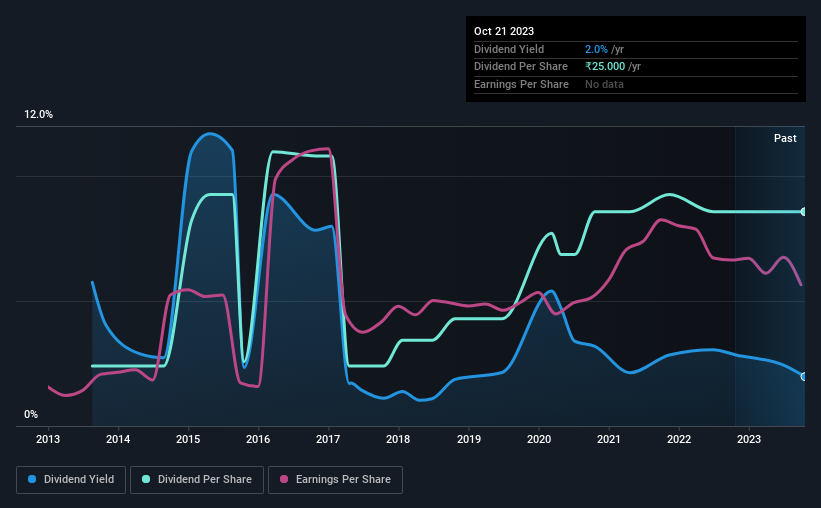Toggle the Dividend Per Share legend button

click(x=197, y=480)
